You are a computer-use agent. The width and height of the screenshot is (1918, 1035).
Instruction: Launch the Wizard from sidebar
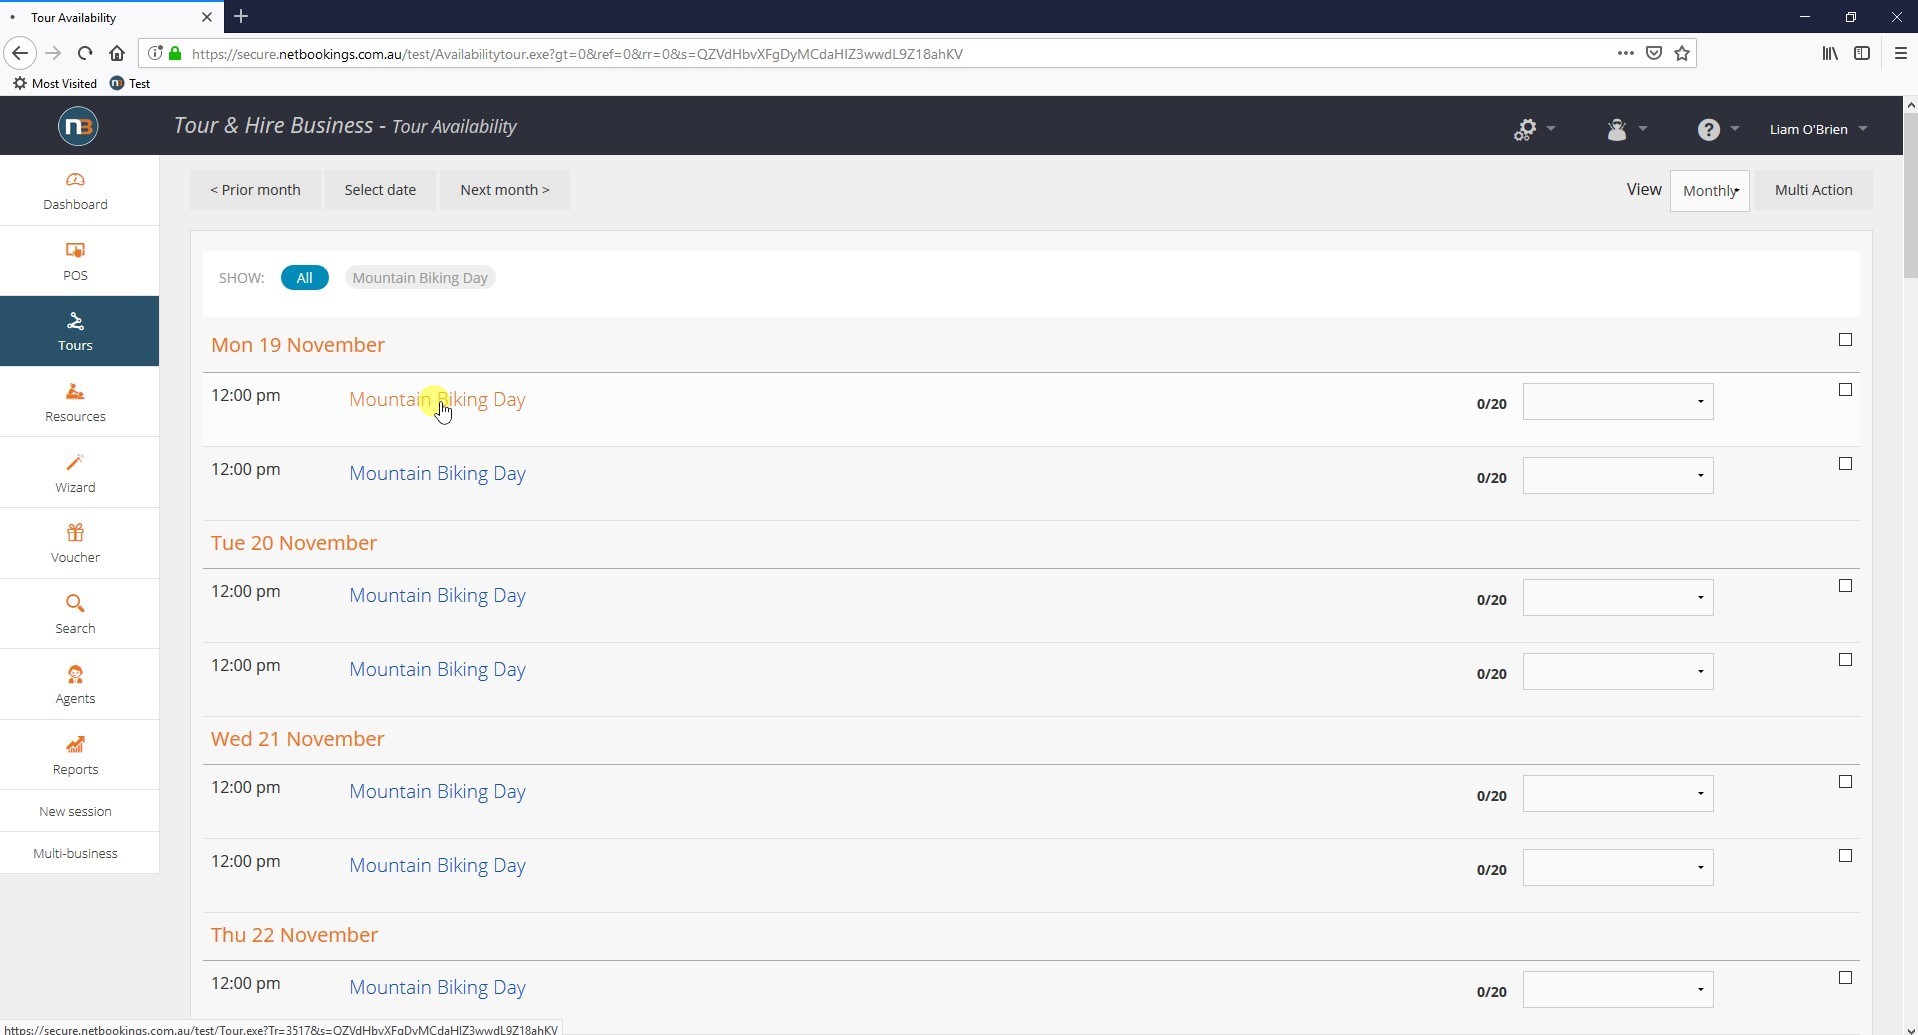point(75,473)
